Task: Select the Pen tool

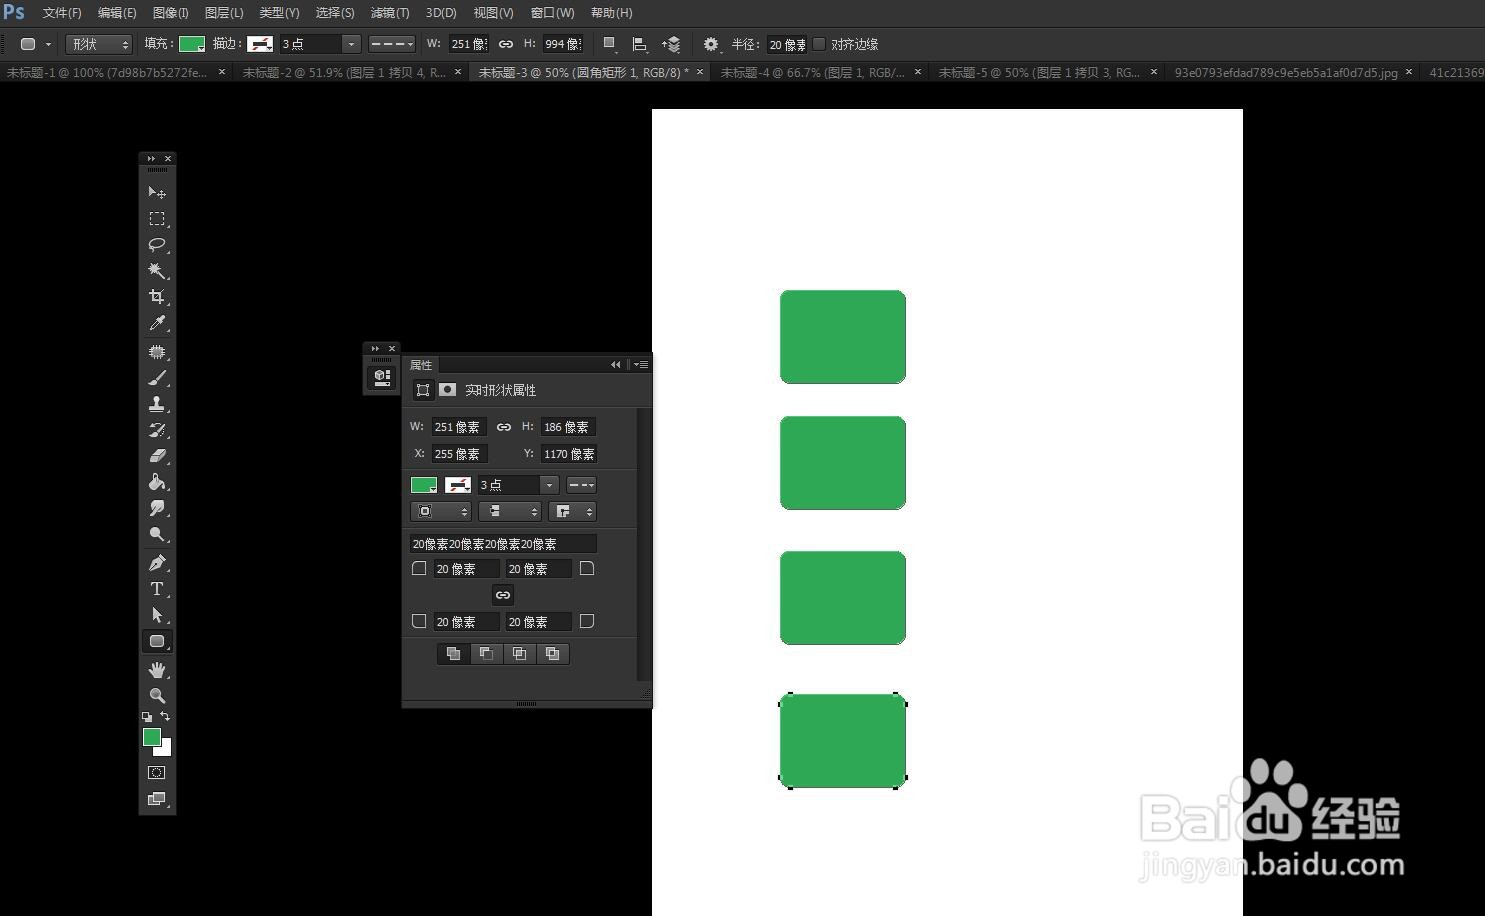Action: 157,563
